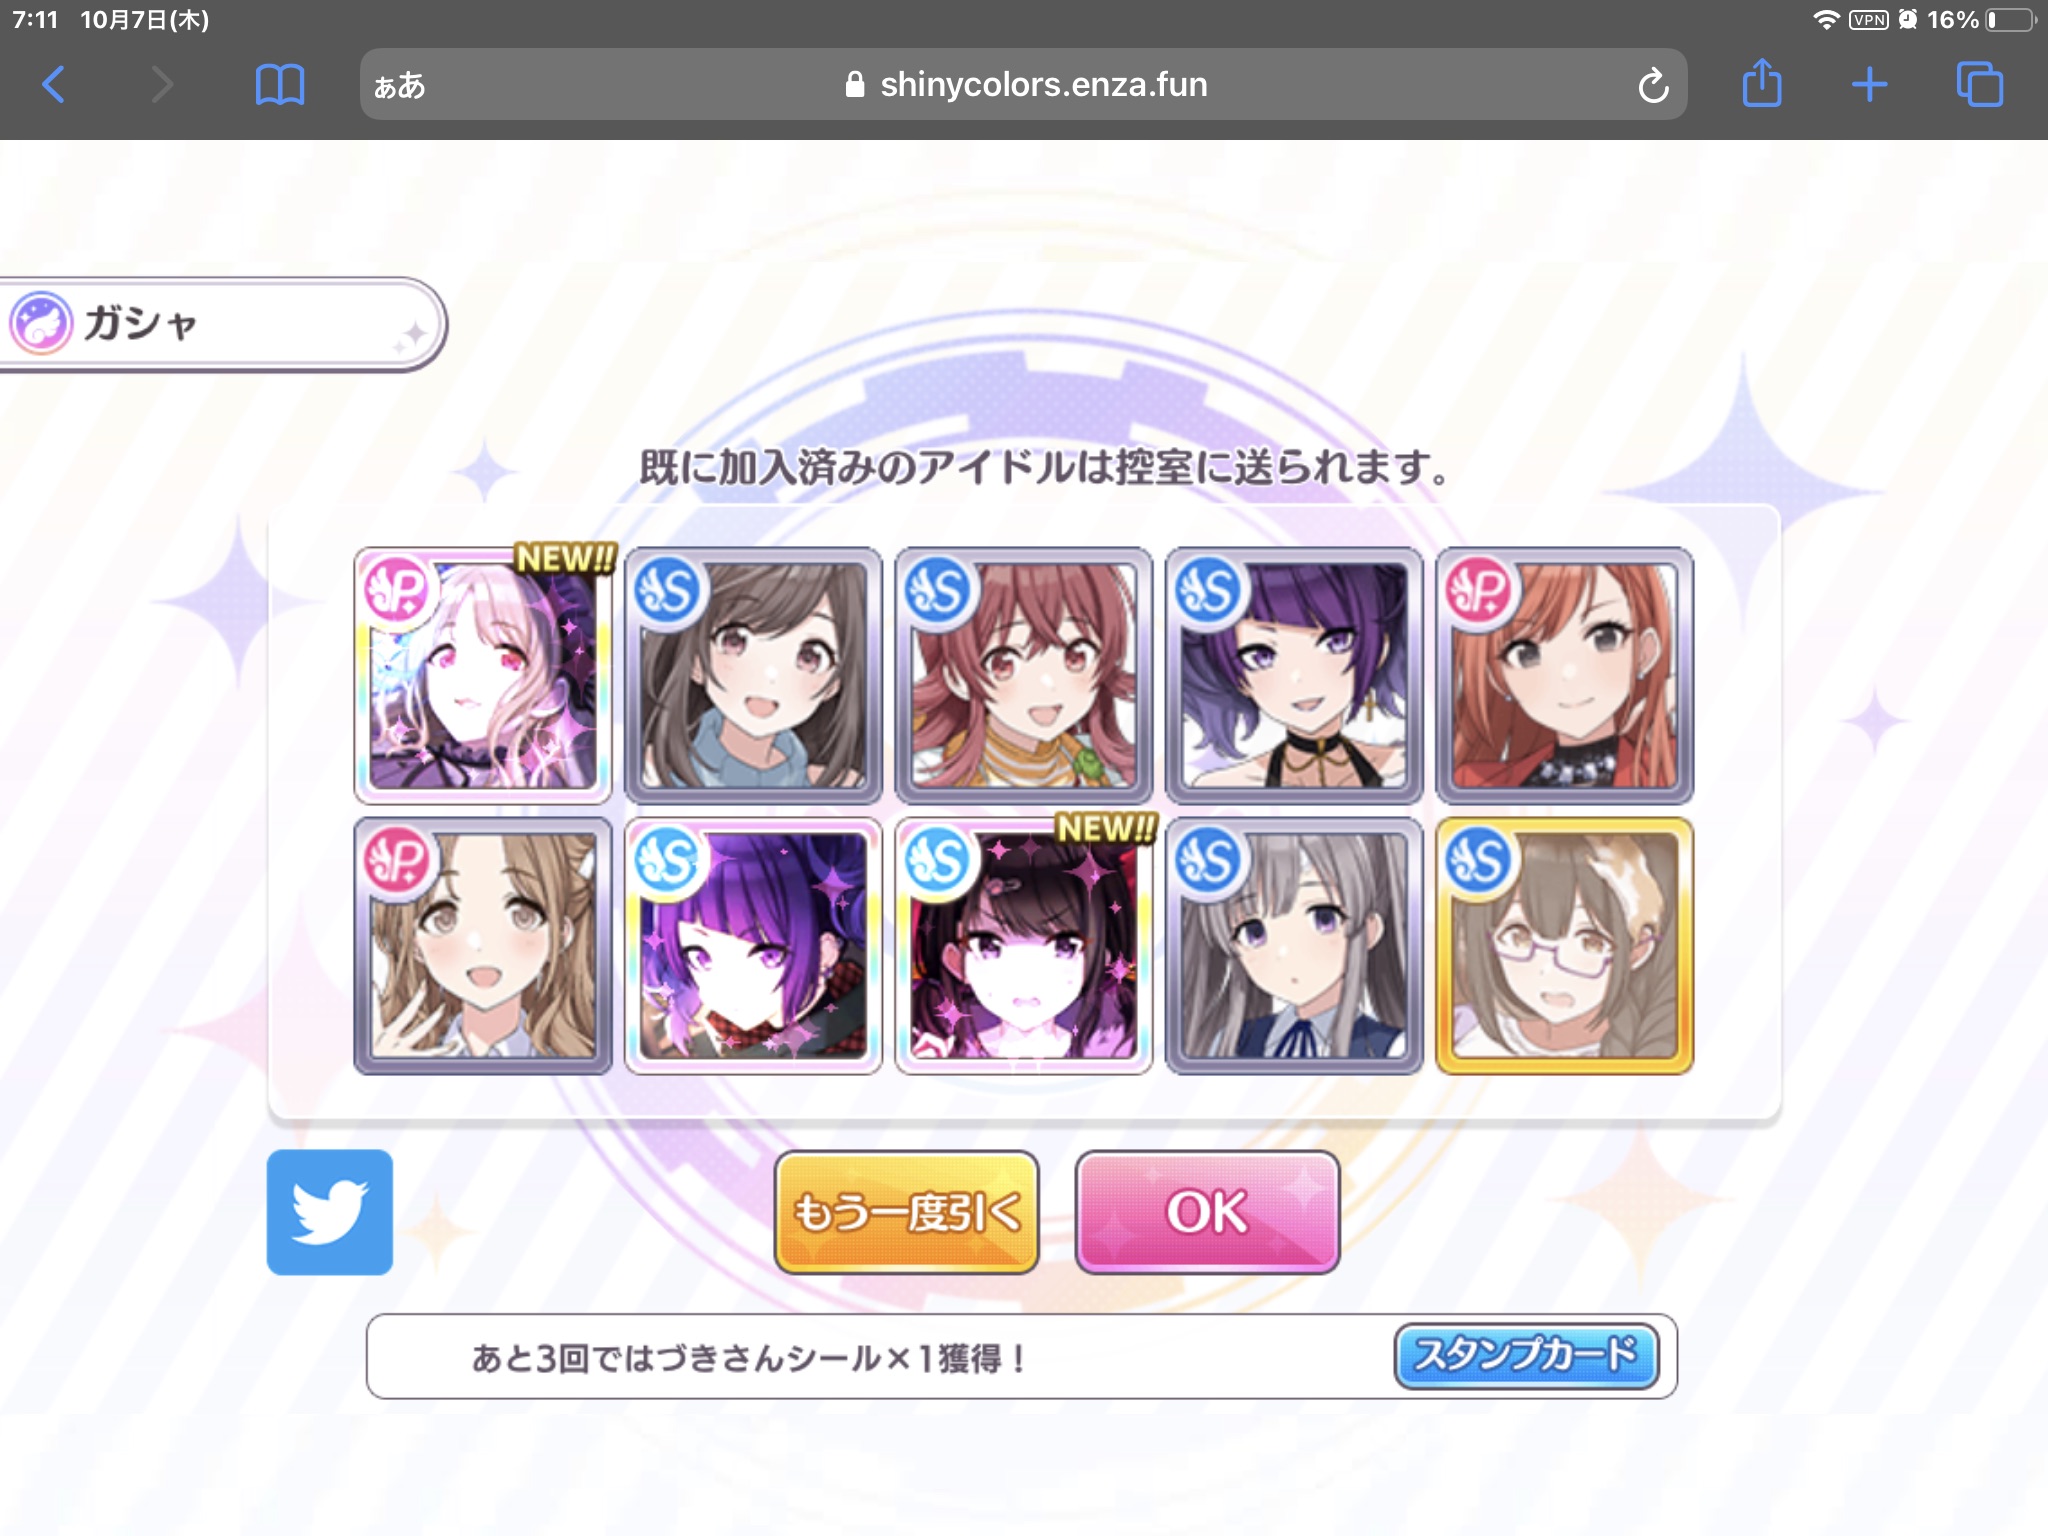This screenshot has height=1536, width=2048.
Task: Tap the ぁあ reader text-size control
Action: [x=399, y=86]
